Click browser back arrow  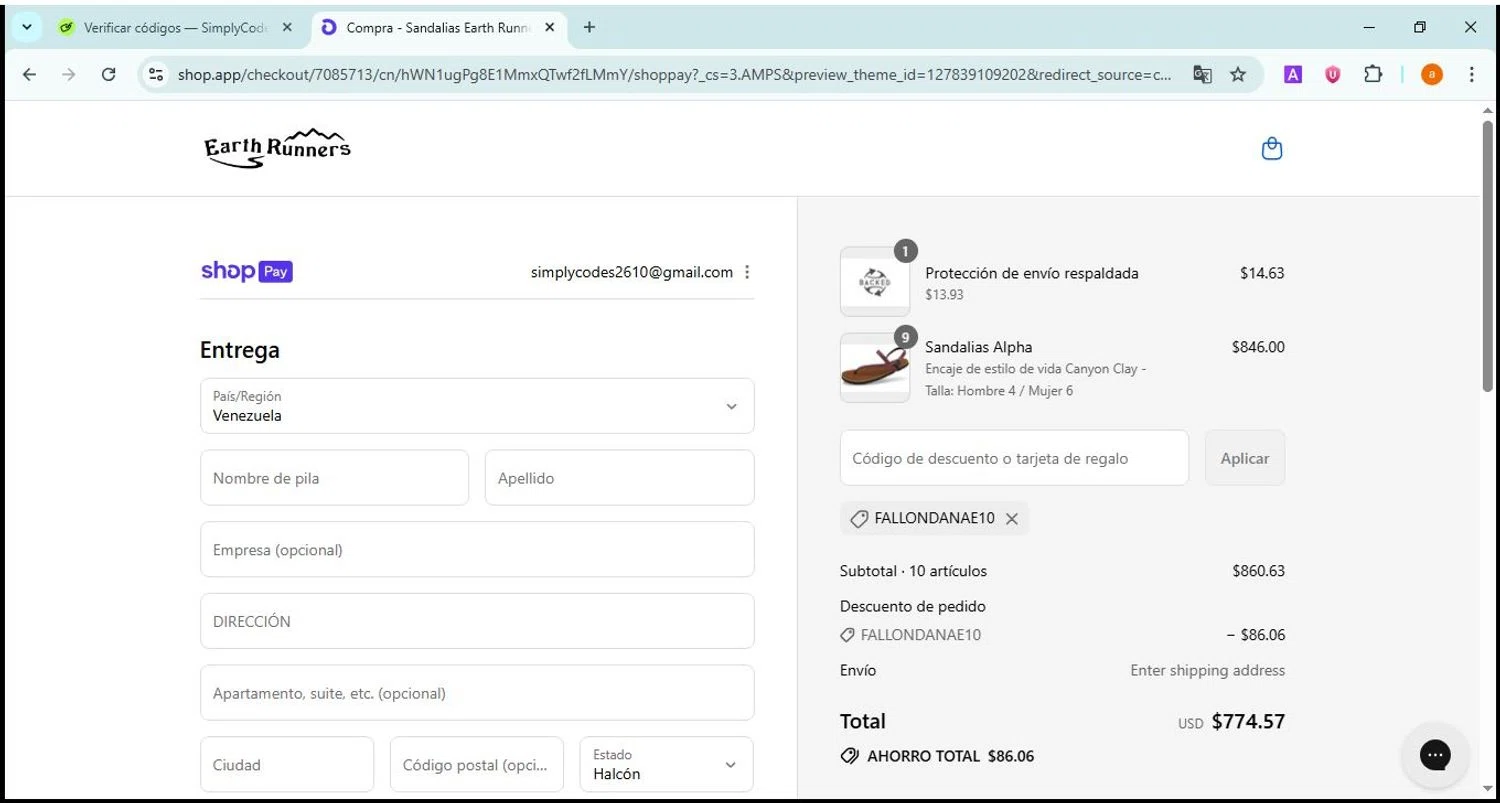[29, 74]
